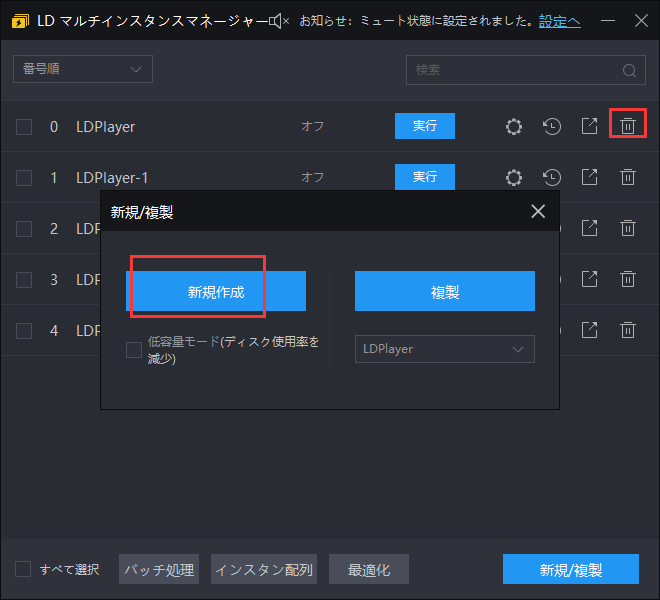660x600 pixels.
Task: Tick checkbox for instance 1 LDPlayer-1
Action: (x=24, y=178)
